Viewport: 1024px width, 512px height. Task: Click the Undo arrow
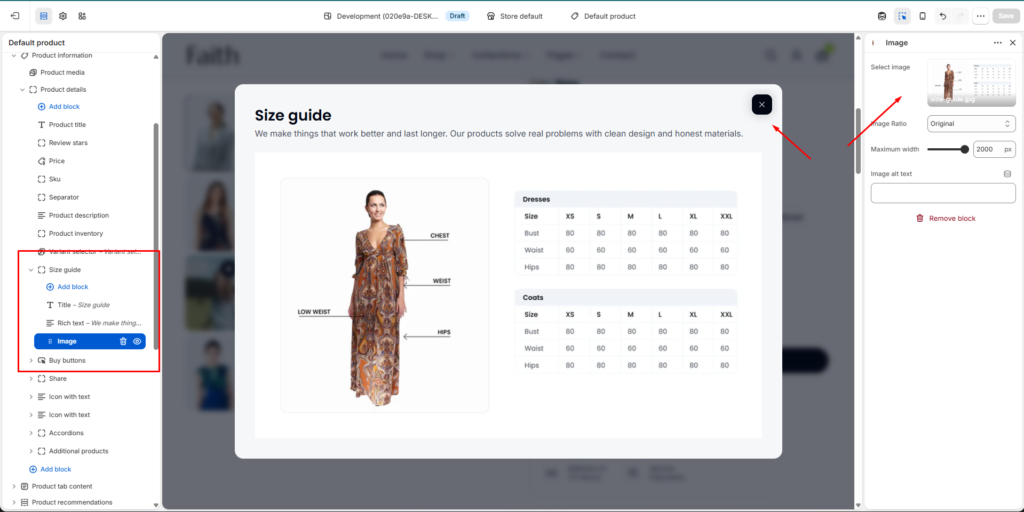[942, 16]
